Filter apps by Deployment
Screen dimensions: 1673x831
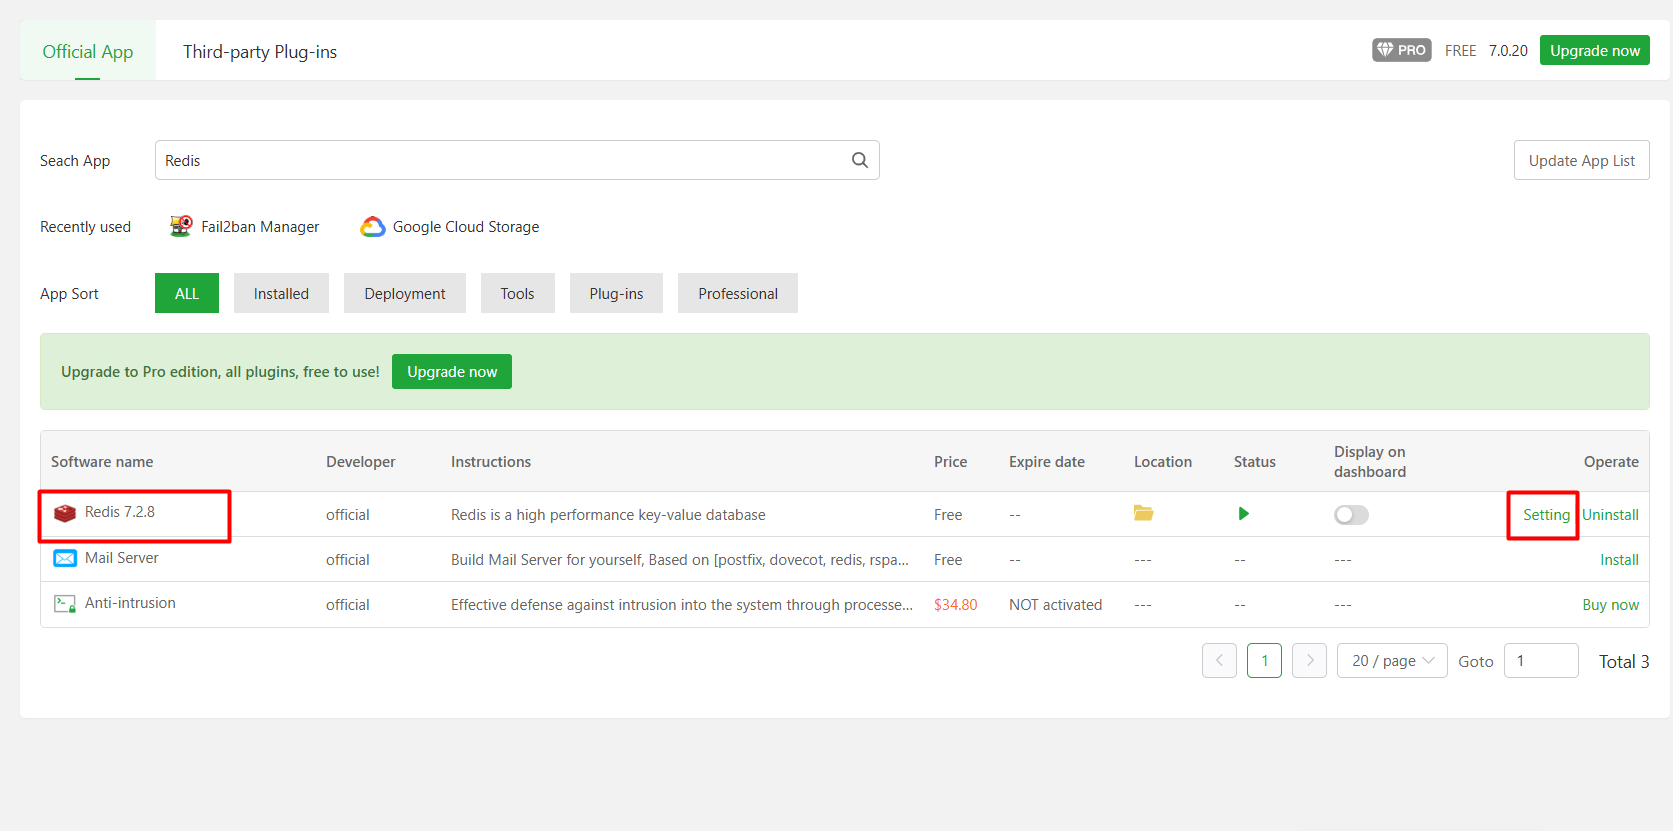click(405, 293)
